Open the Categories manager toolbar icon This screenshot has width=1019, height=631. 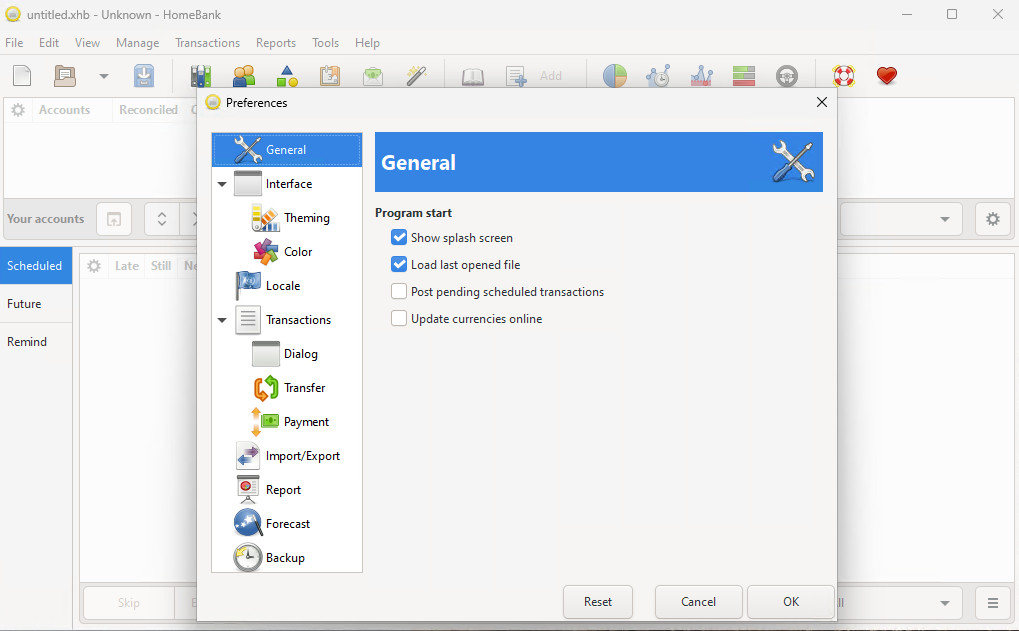tap(287, 76)
